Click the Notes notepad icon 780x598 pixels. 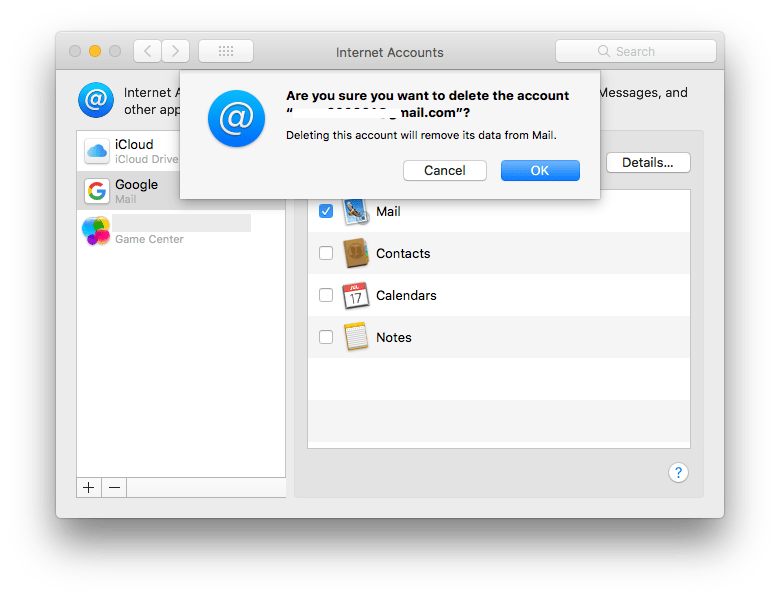coord(356,337)
